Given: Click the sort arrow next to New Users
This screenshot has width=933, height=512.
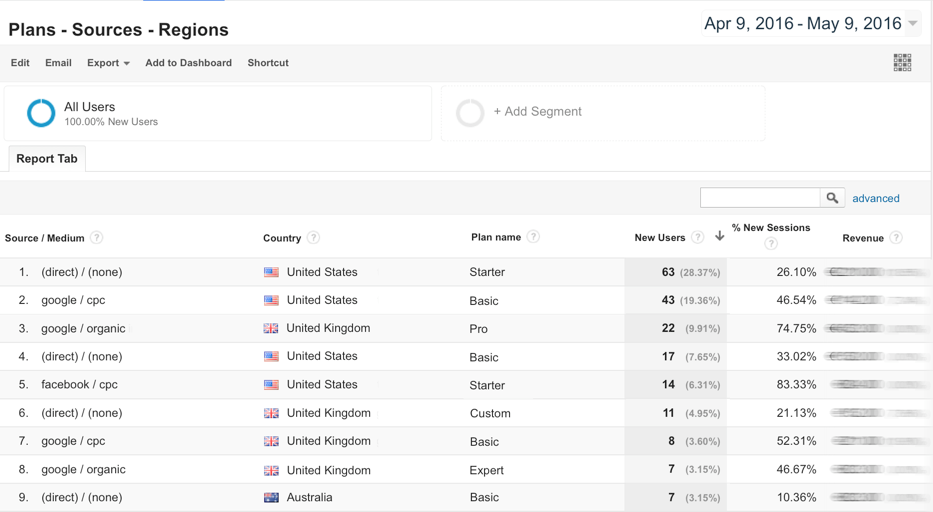Looking at the screenshot, I should pyautogui.click(x=719, y=237).
